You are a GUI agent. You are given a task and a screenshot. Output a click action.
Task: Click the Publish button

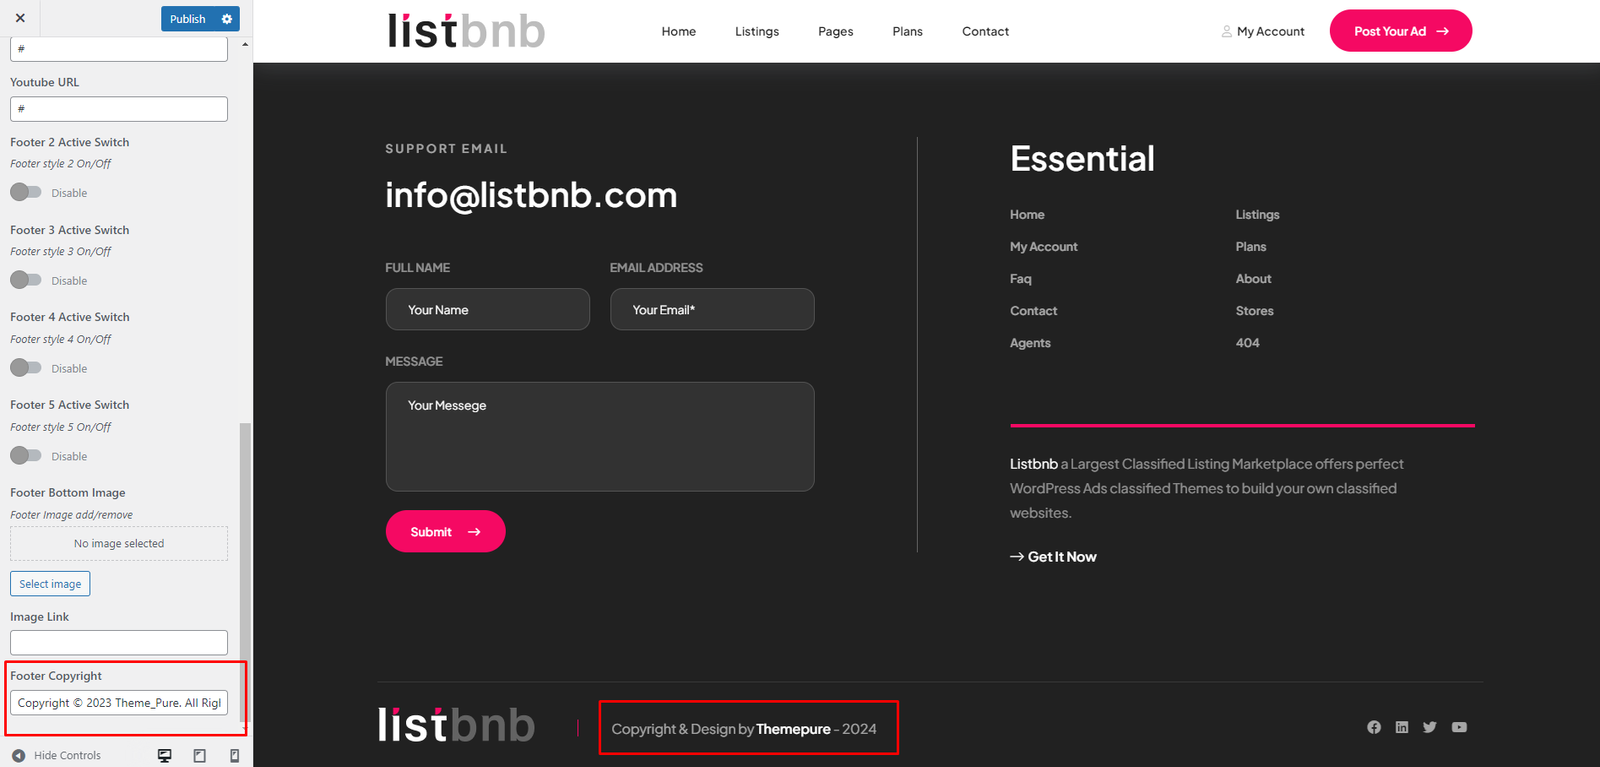point(188,19)
